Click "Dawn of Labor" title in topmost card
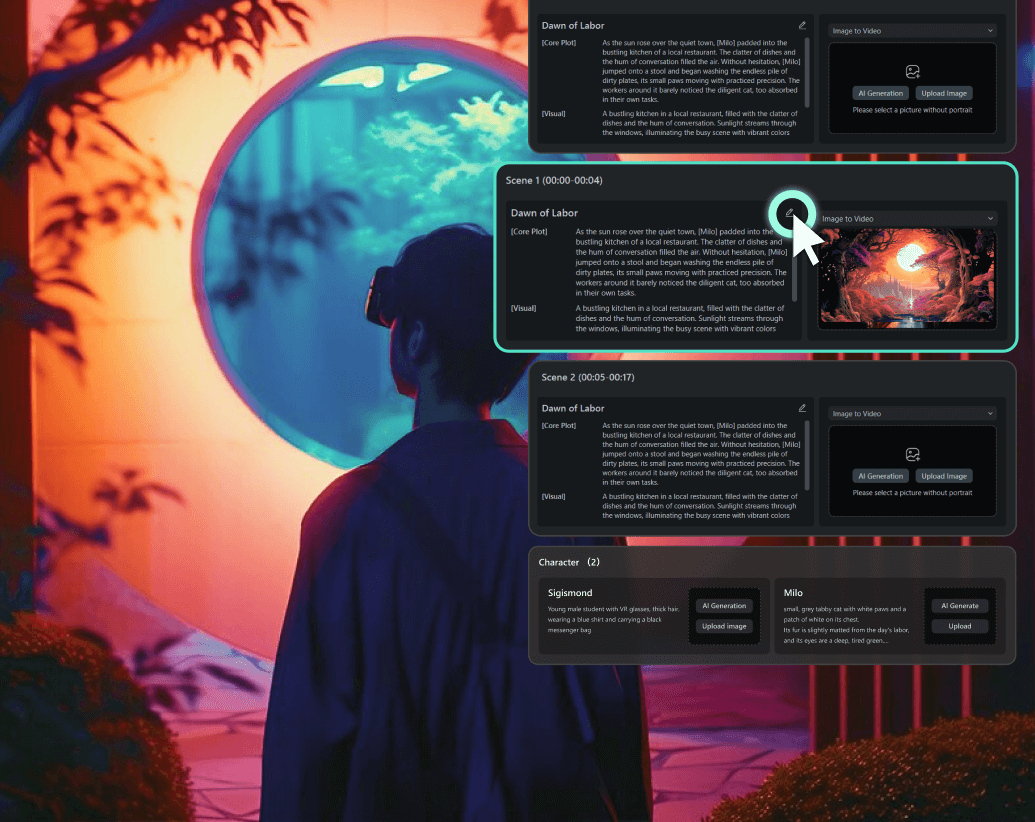Viewport: 1035px width, 822px height. 573,25
